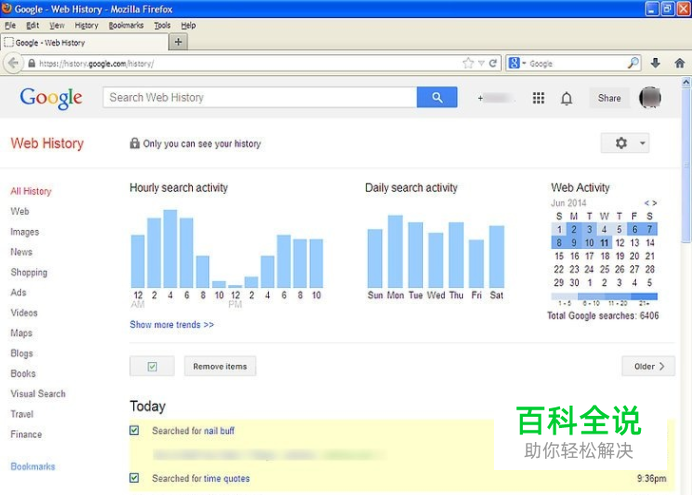
Task: Click the scrollbar up arrow
Action: tap(686, 82)
